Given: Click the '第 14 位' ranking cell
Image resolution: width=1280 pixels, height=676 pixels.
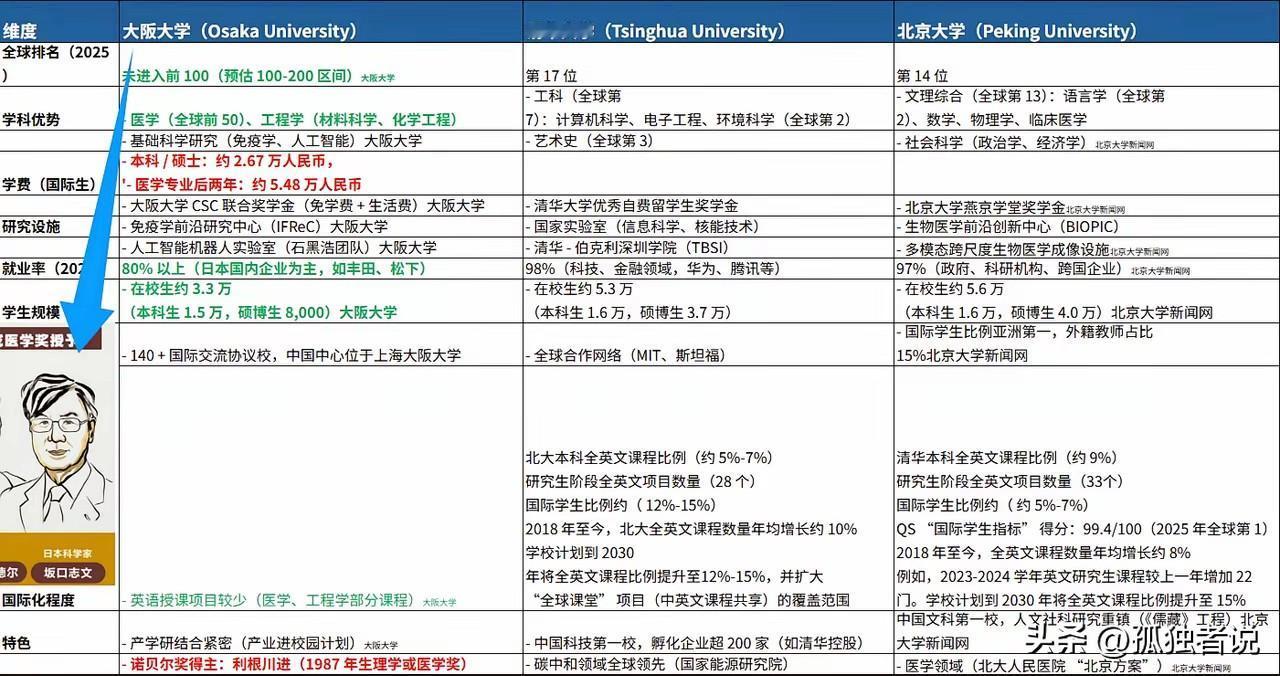Looking at the screenshot, I should [923, 76].
